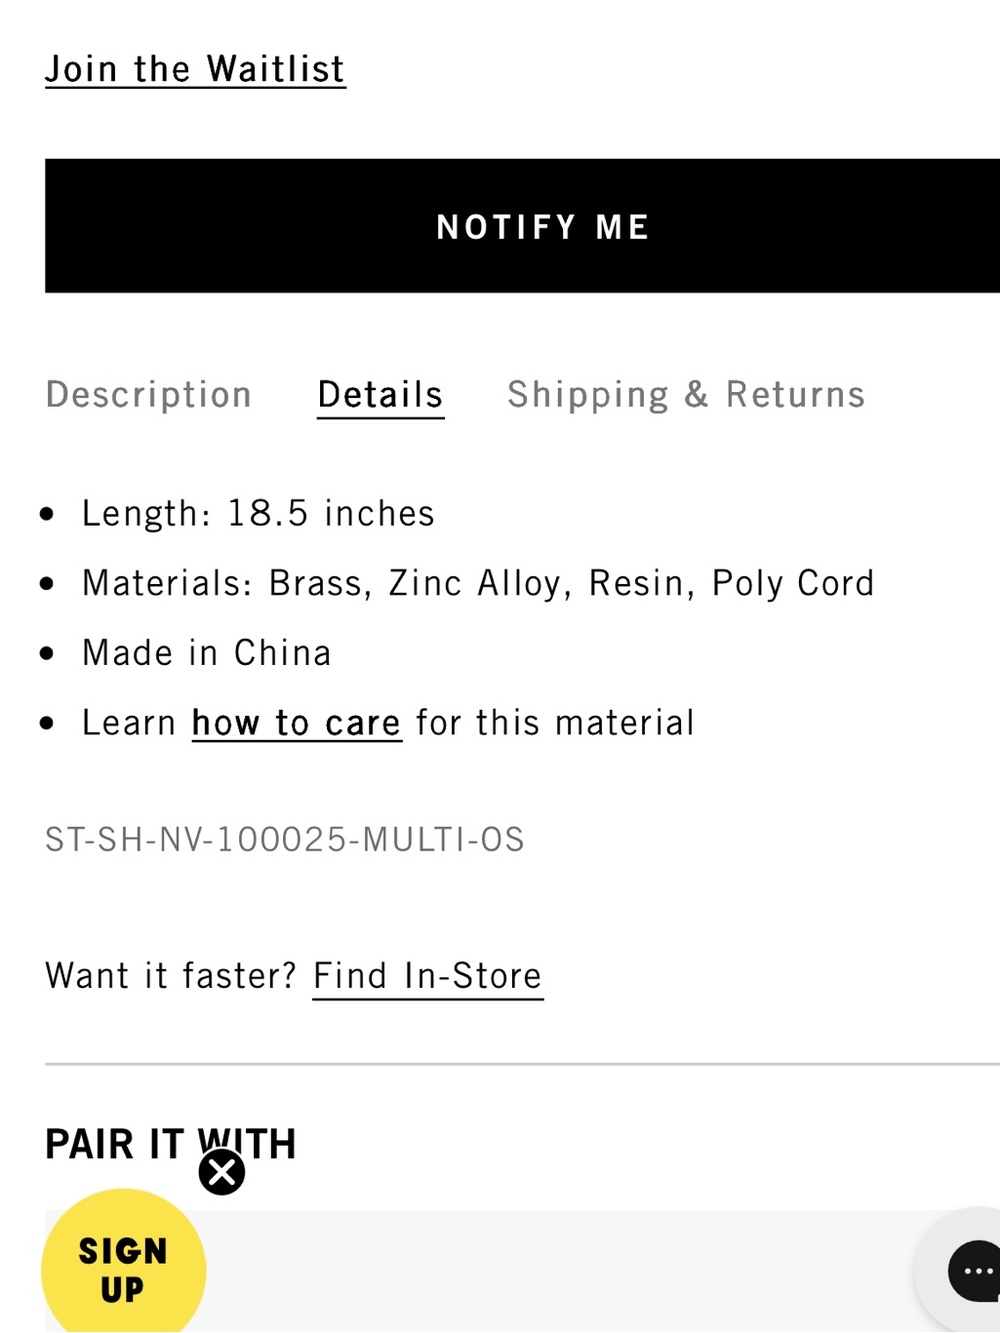Select the Length 18.5 inches detail
The image size is (1000, 1333).
258,513
